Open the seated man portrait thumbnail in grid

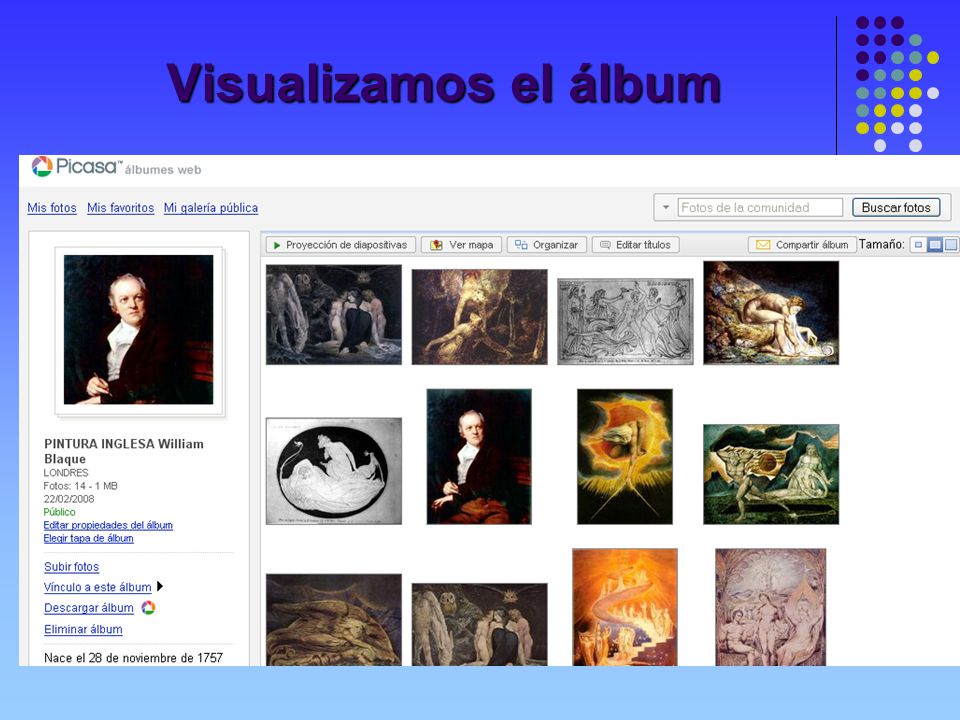[479, 457]
